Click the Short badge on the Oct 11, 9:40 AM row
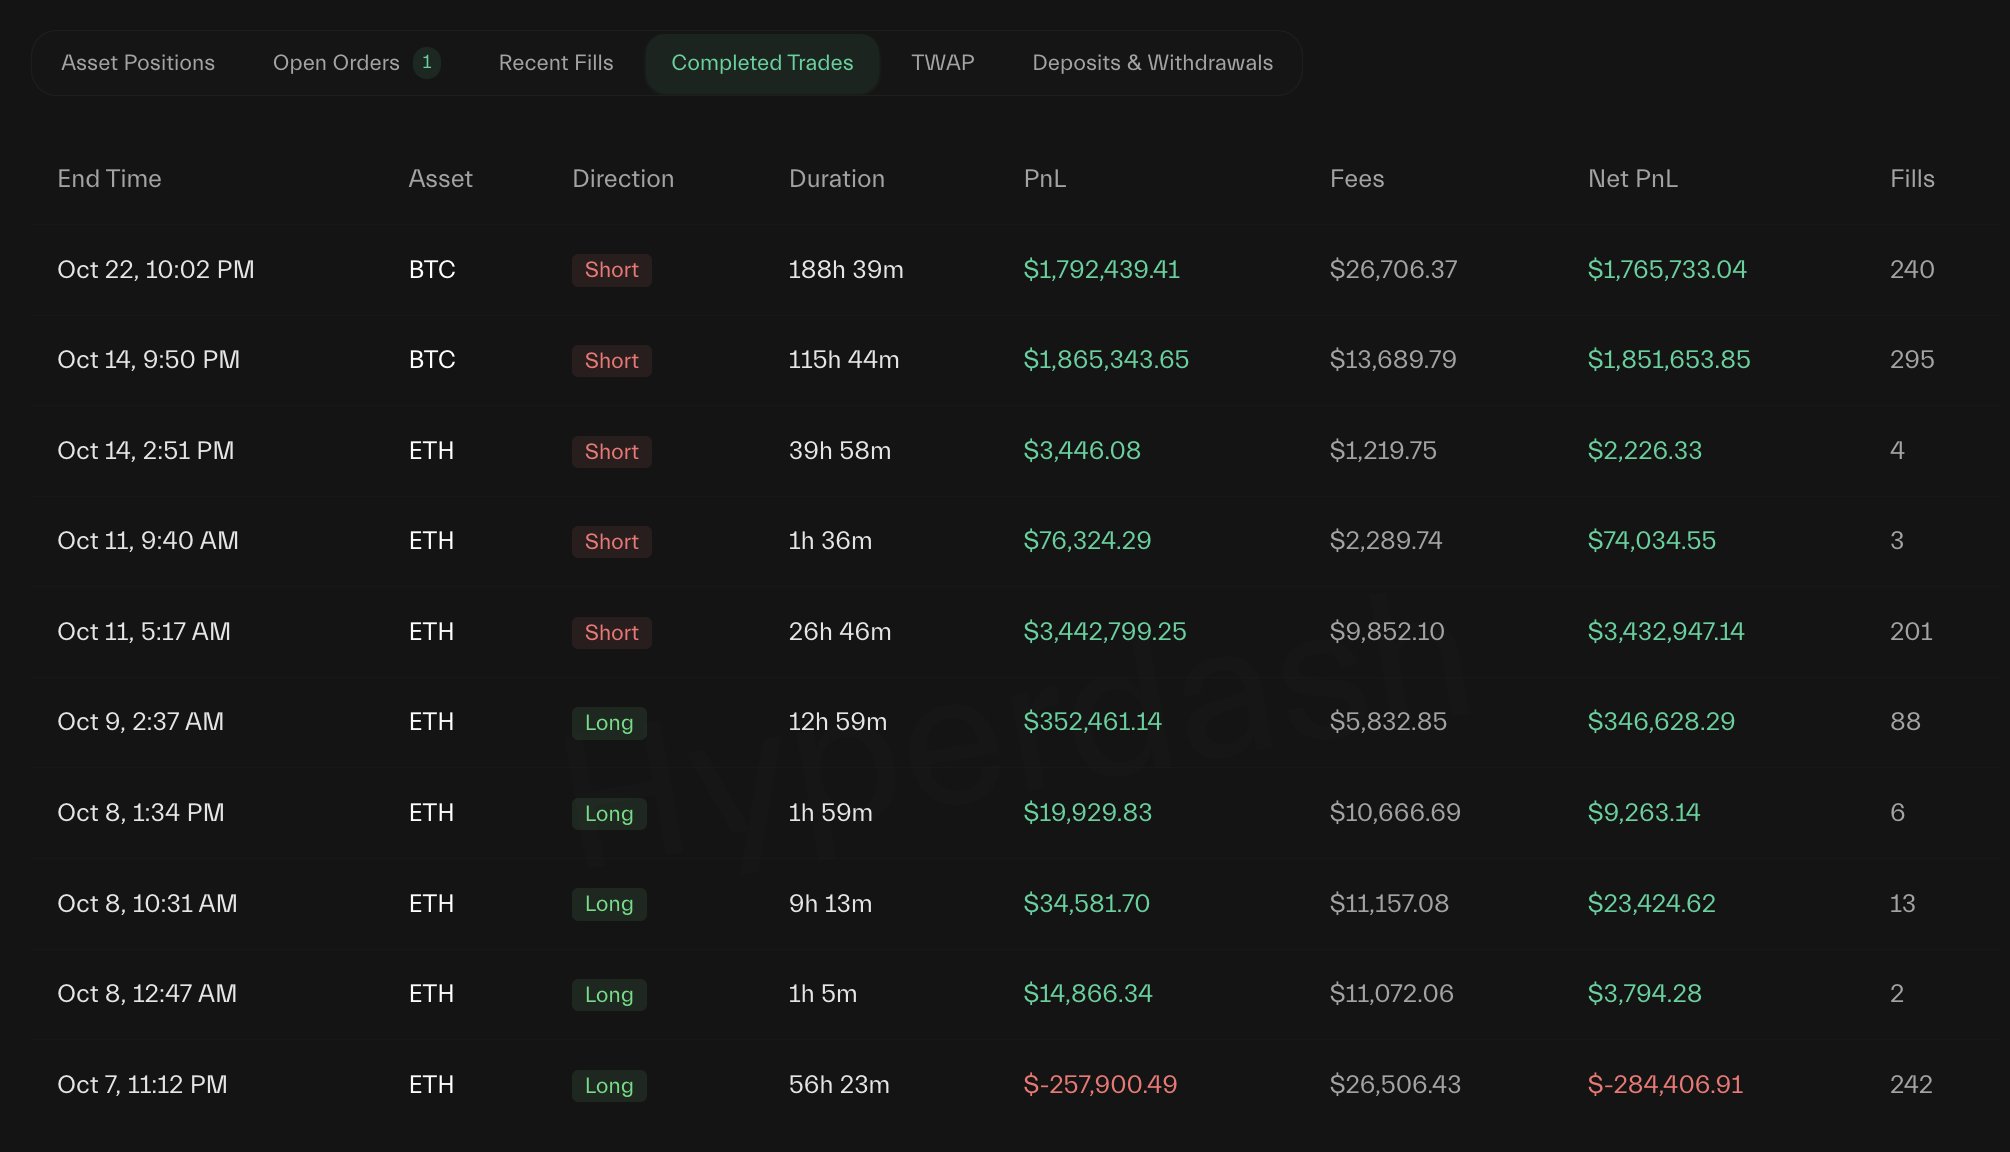 click(x=611, y=542)
